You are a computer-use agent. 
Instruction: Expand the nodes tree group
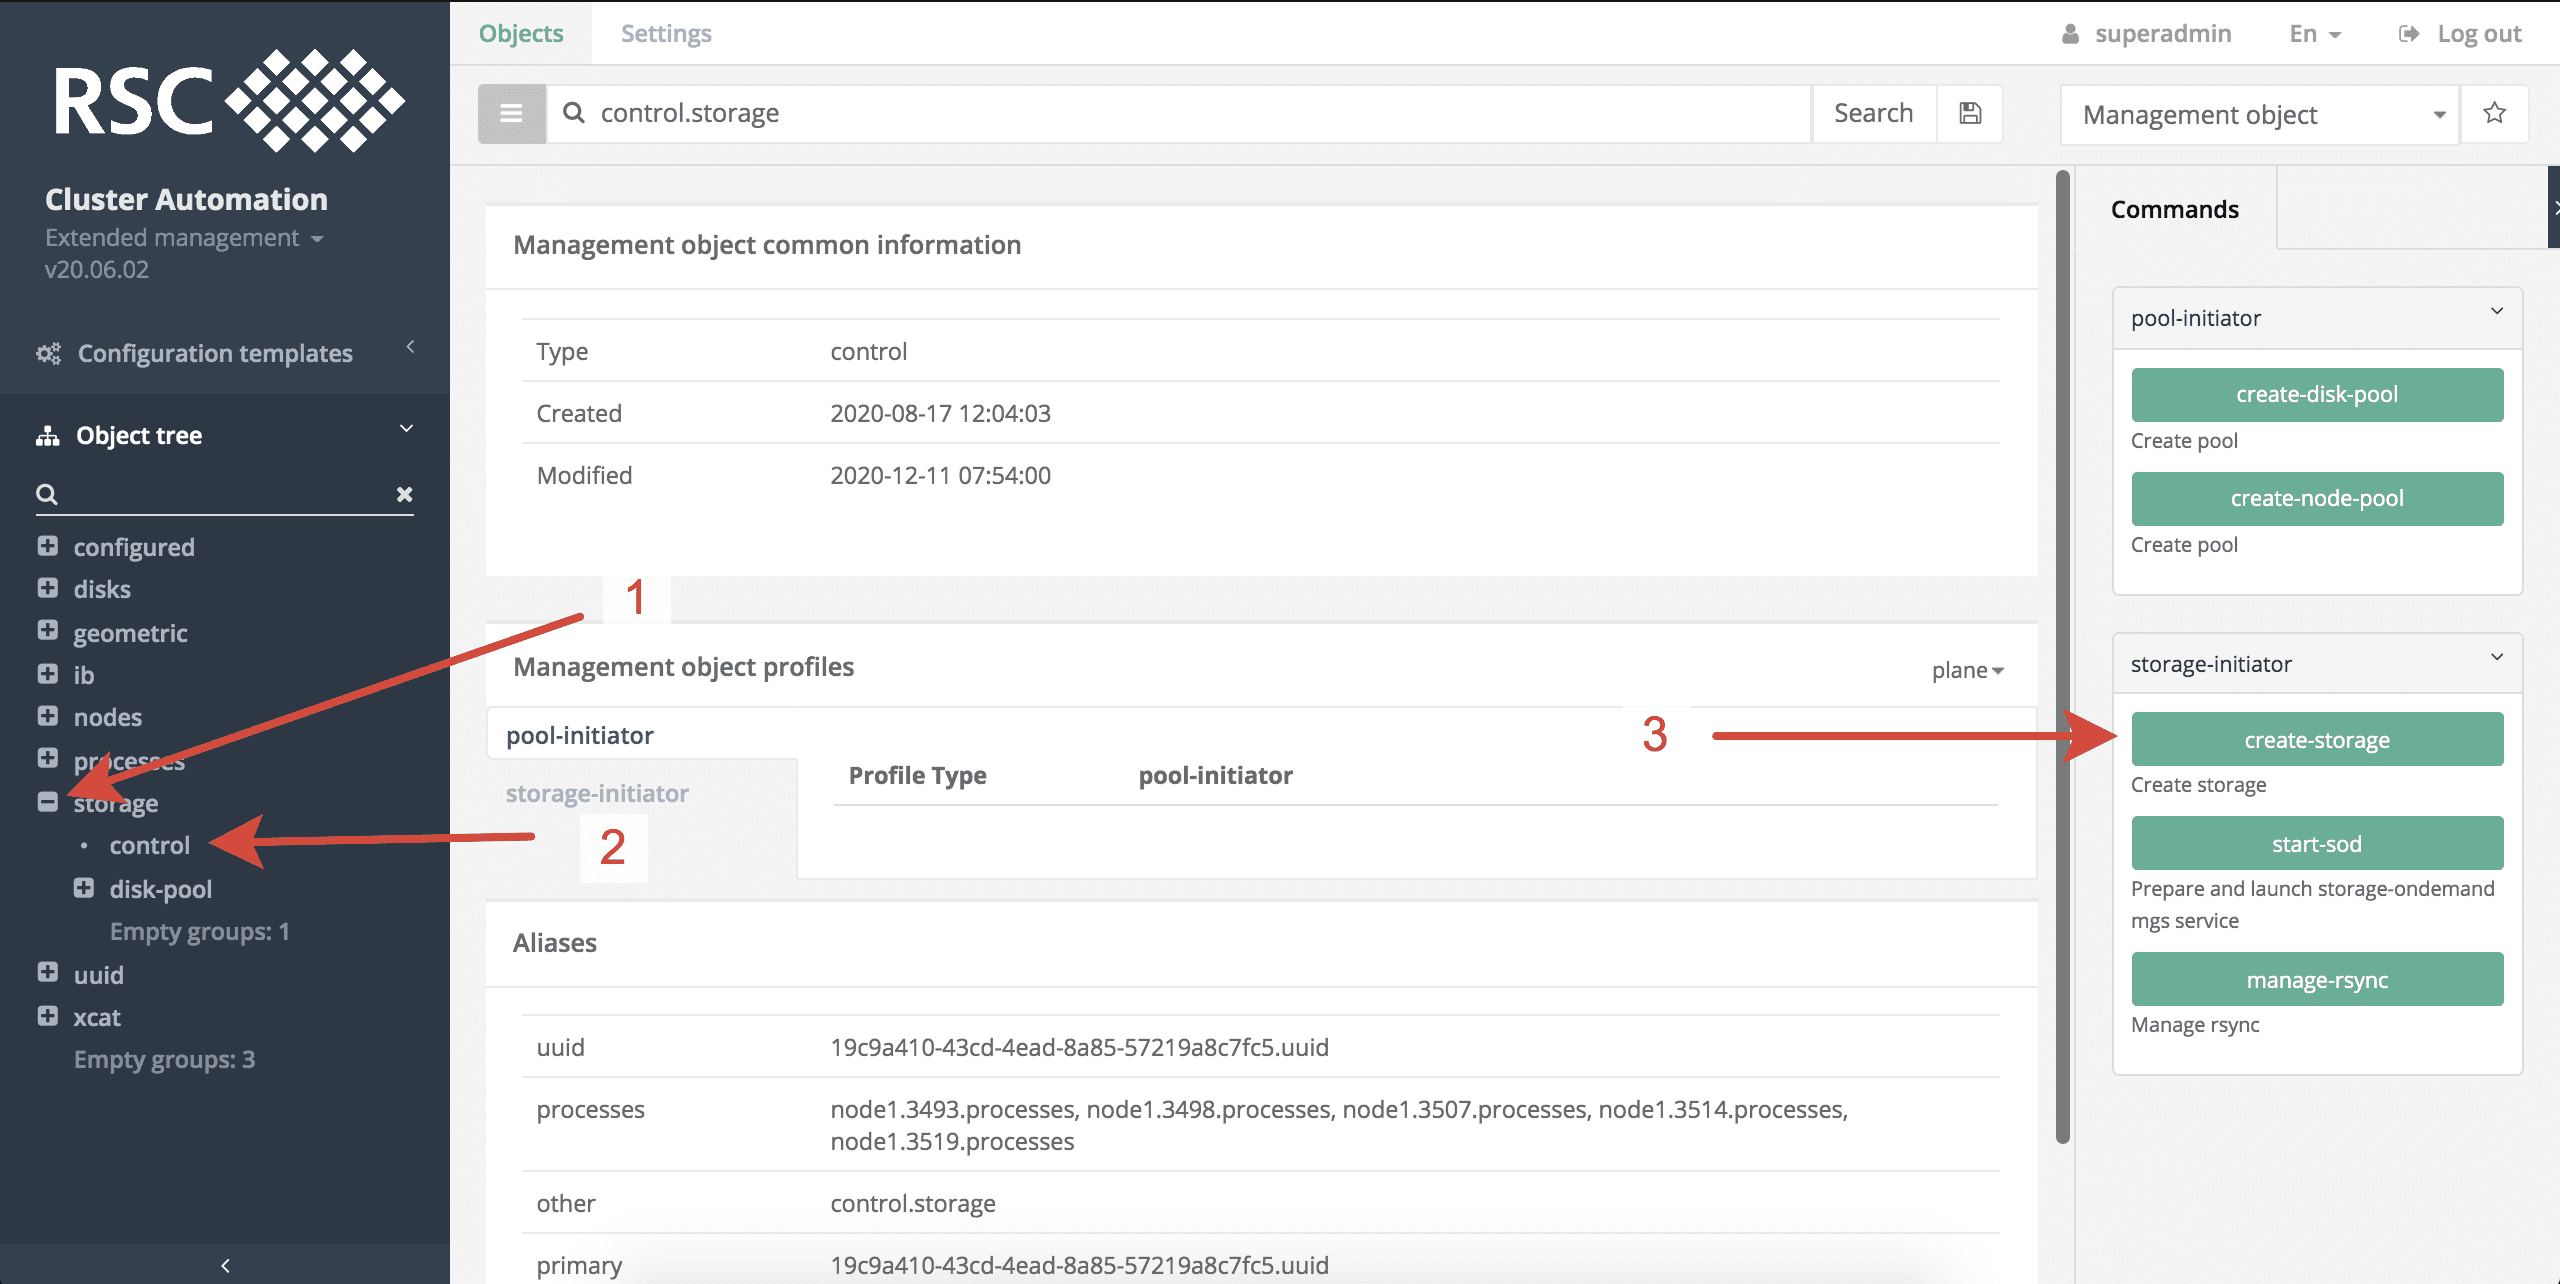tap(48, 716)
